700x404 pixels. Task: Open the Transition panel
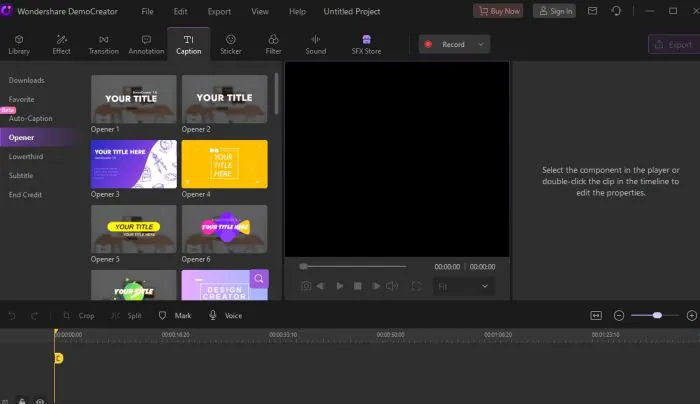point(104,45)
